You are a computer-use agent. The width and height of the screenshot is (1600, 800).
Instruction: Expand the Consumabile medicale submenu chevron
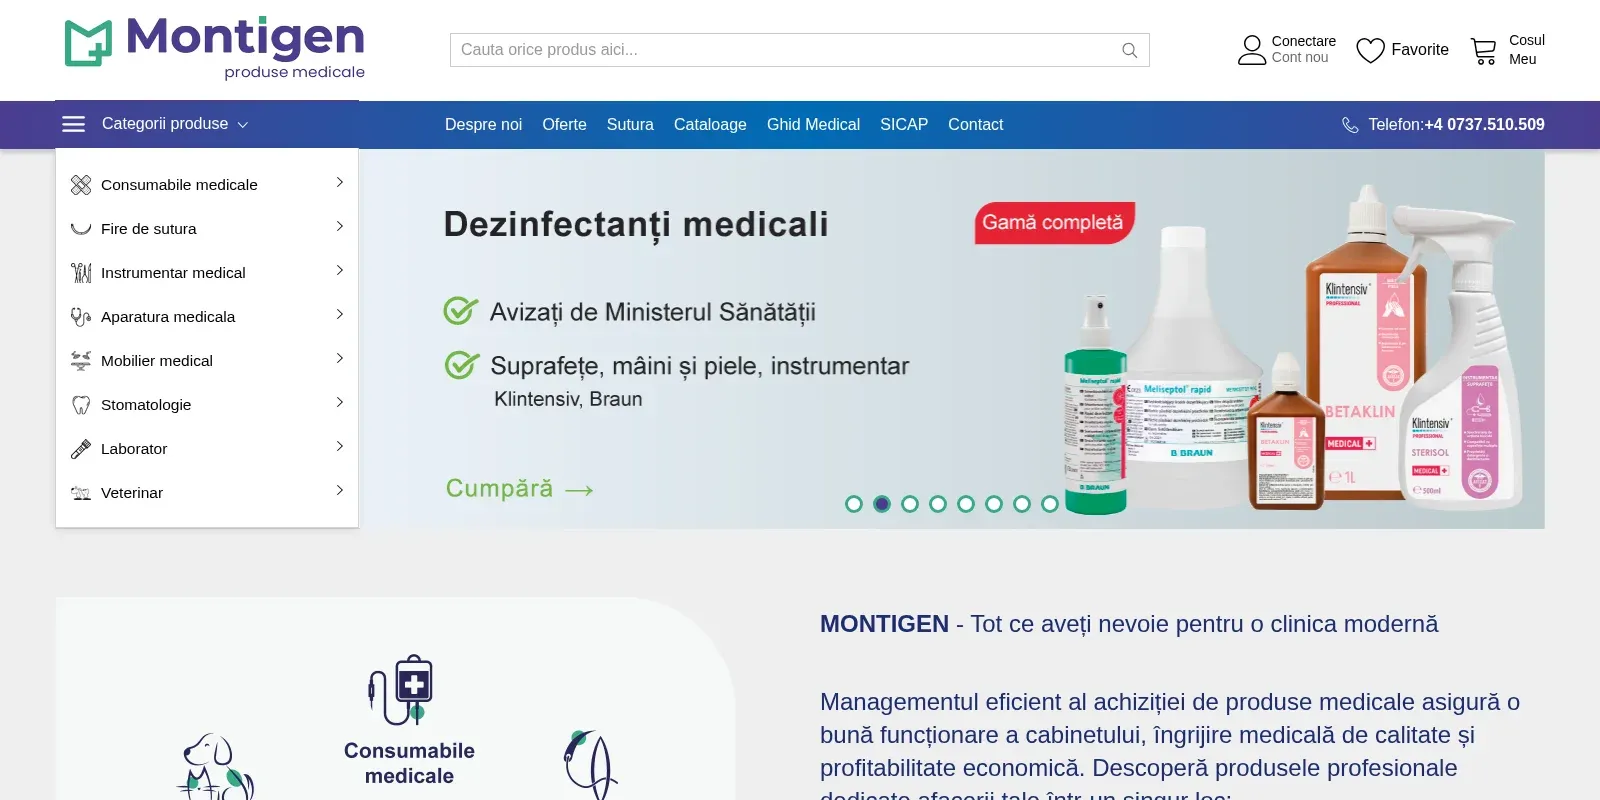pyautogui.click(x=340, y=182)
